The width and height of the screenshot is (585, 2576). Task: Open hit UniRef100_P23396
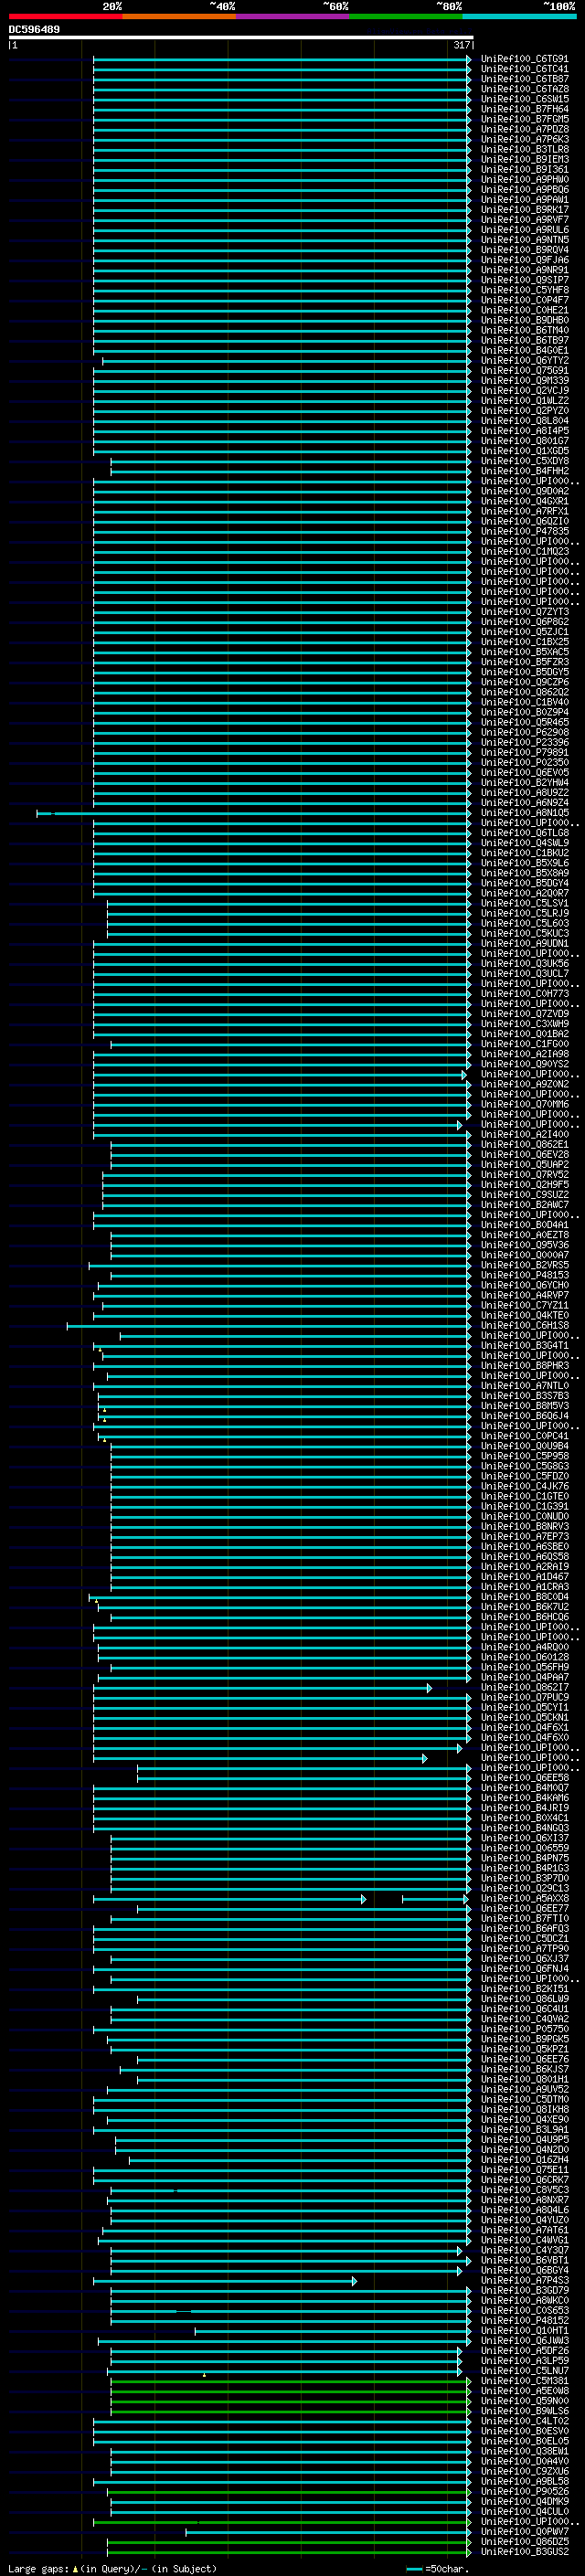[524, 742]
